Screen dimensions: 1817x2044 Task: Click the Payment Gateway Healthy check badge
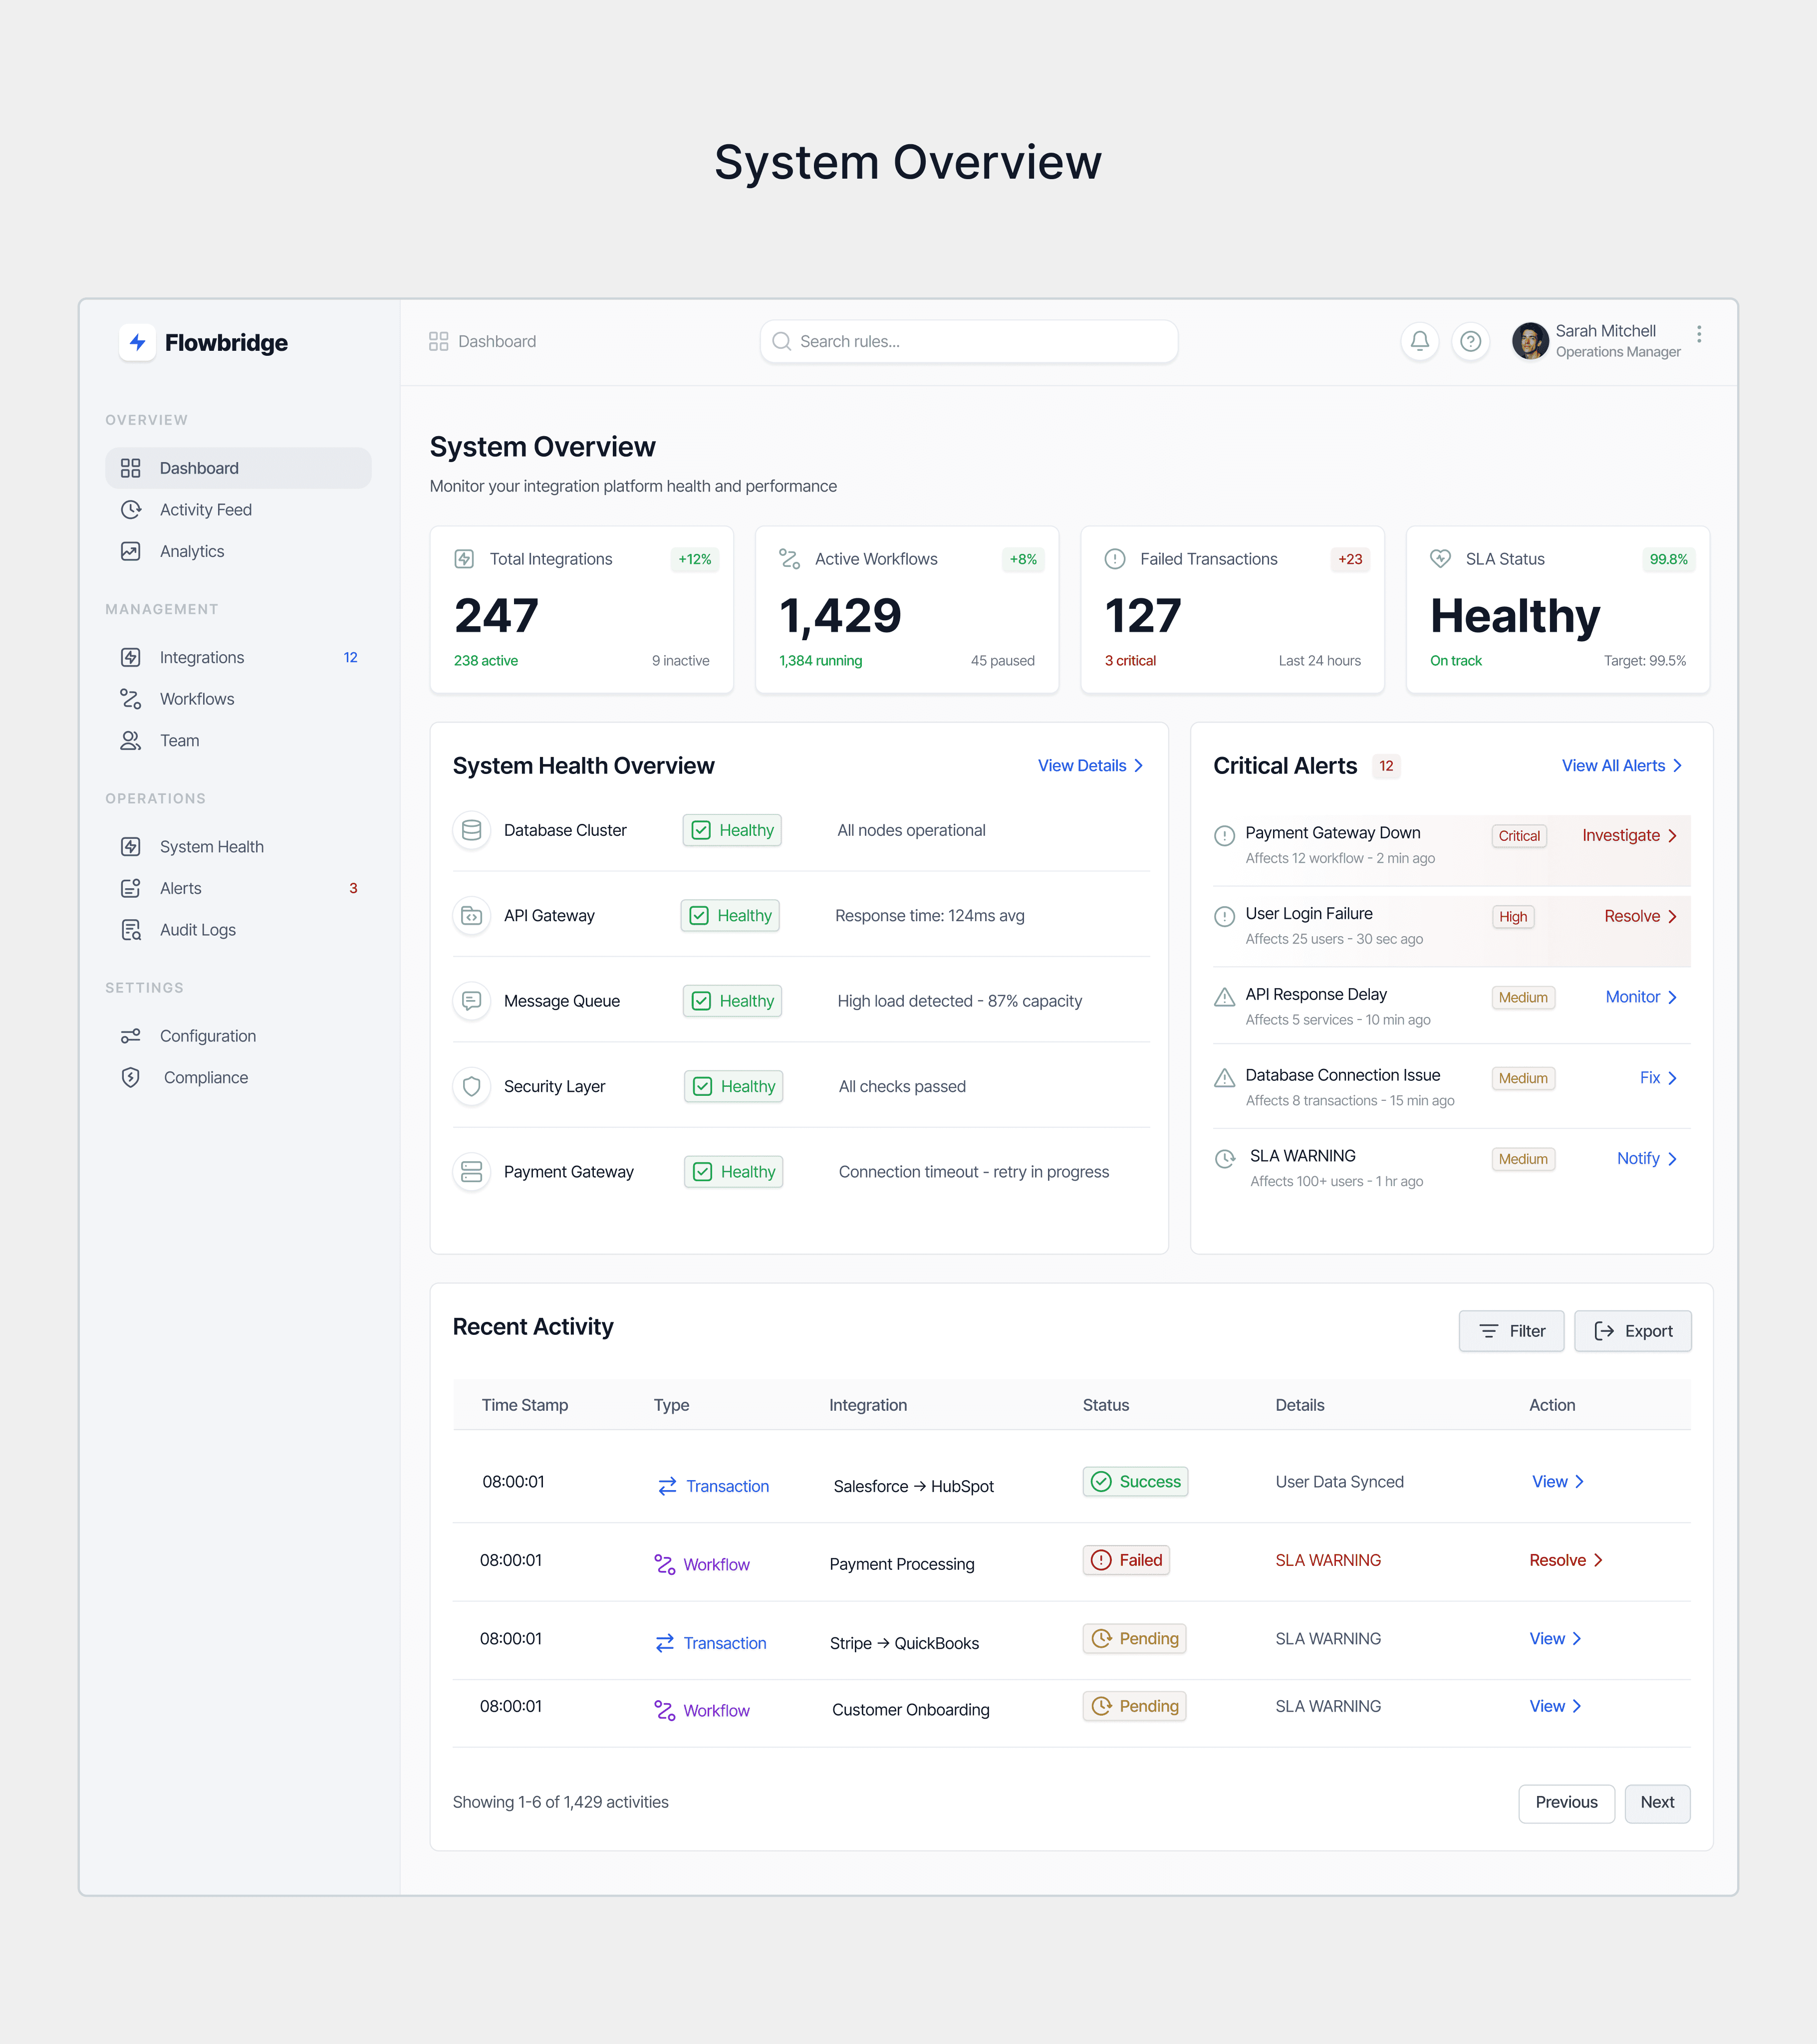pos(733,1172)
